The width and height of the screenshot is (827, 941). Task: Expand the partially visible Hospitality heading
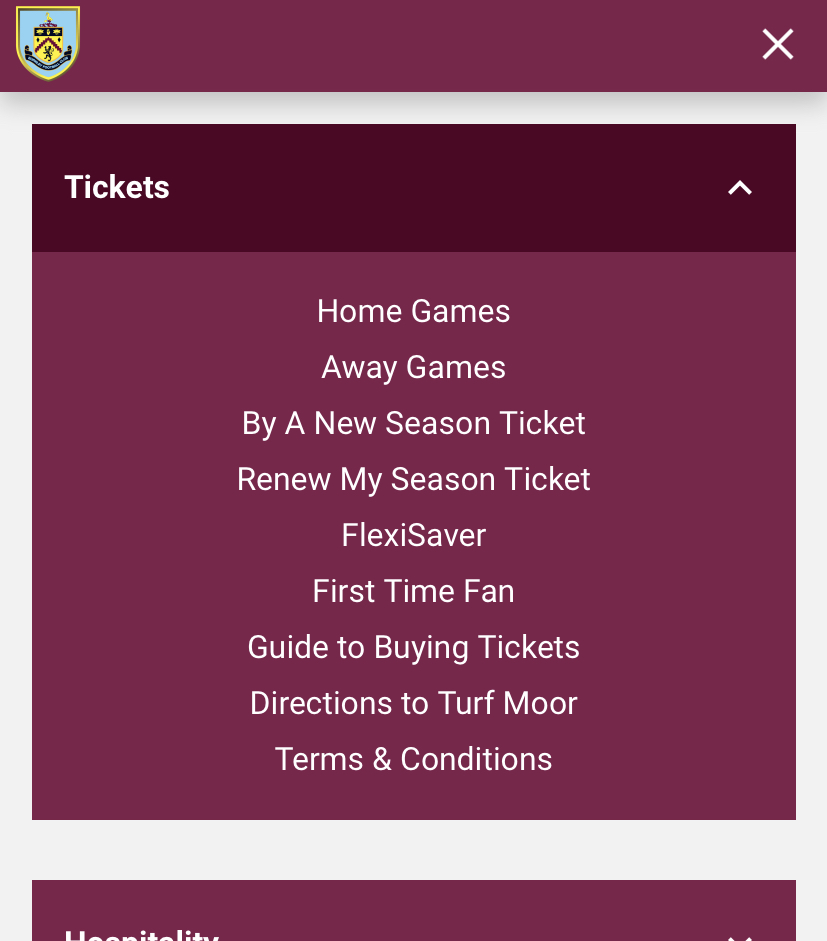[142, 934]
